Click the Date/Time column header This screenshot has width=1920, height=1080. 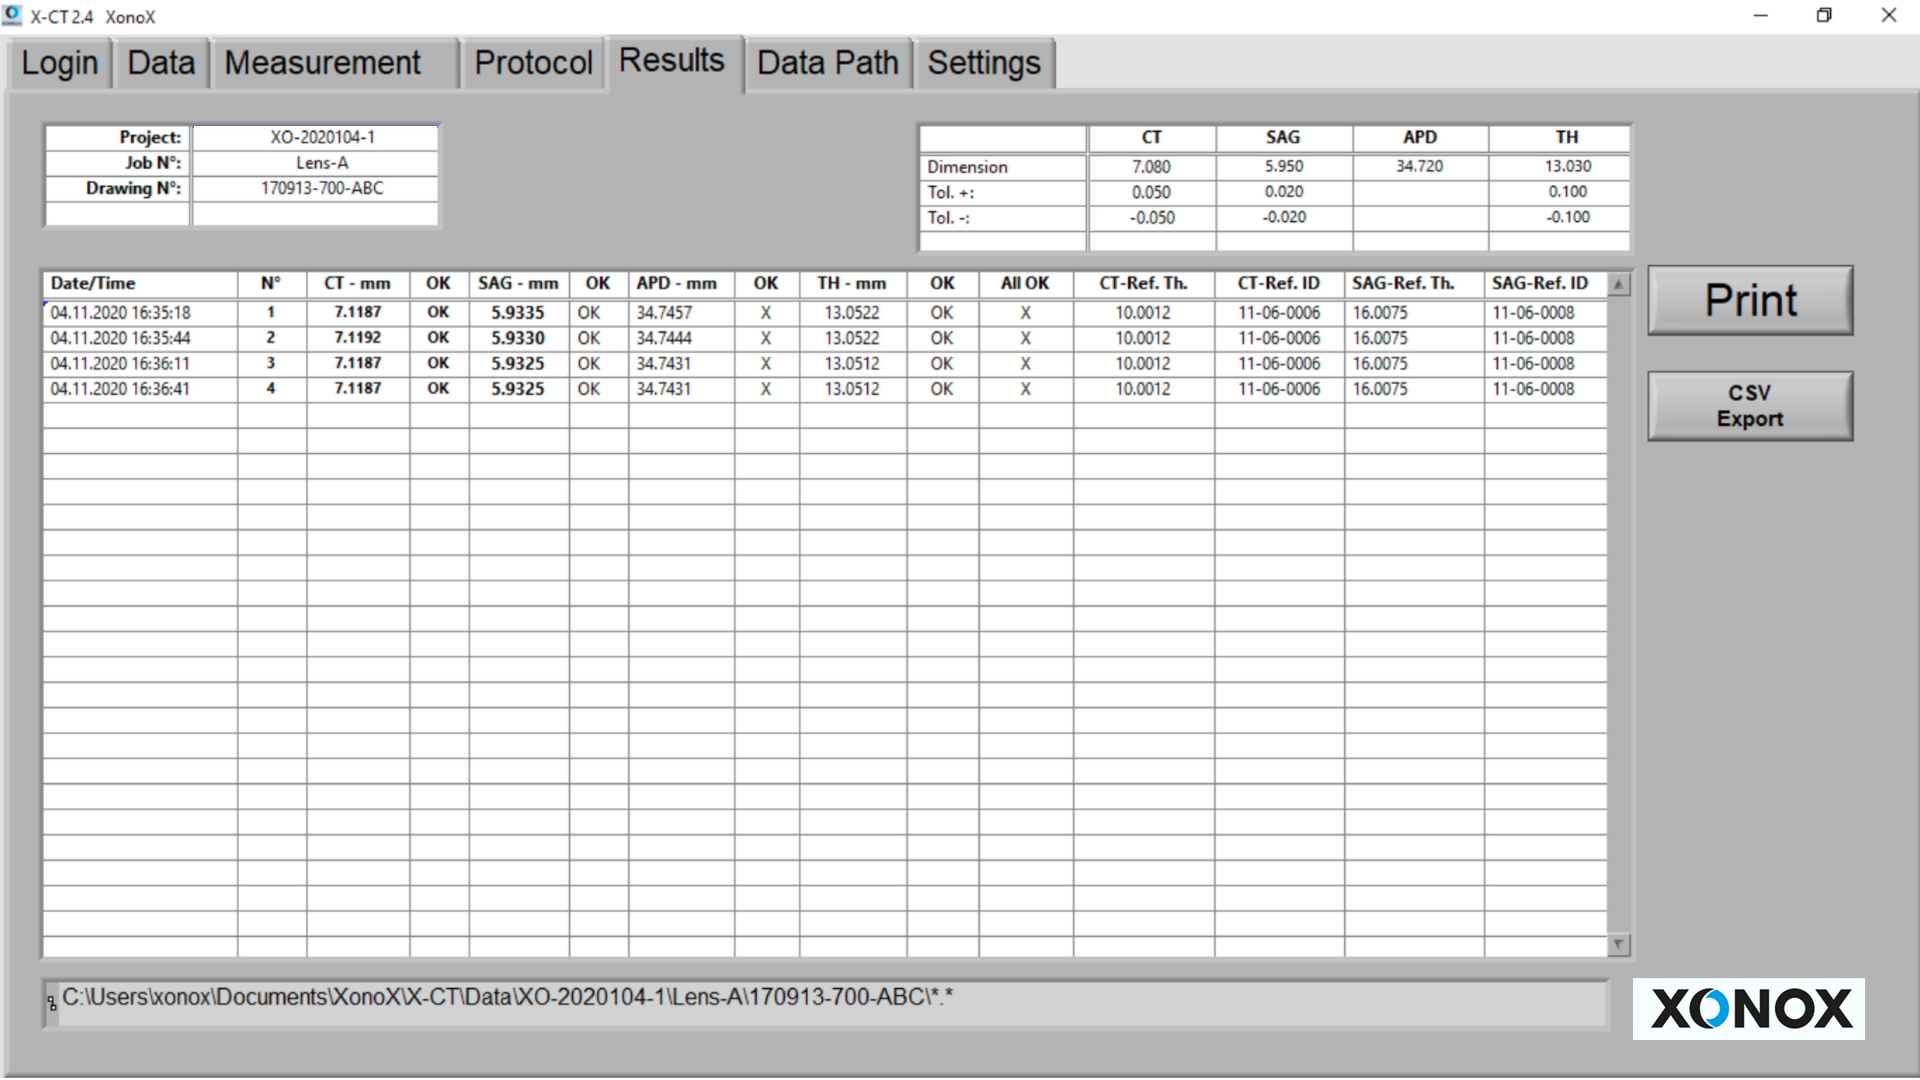point(93,283)
